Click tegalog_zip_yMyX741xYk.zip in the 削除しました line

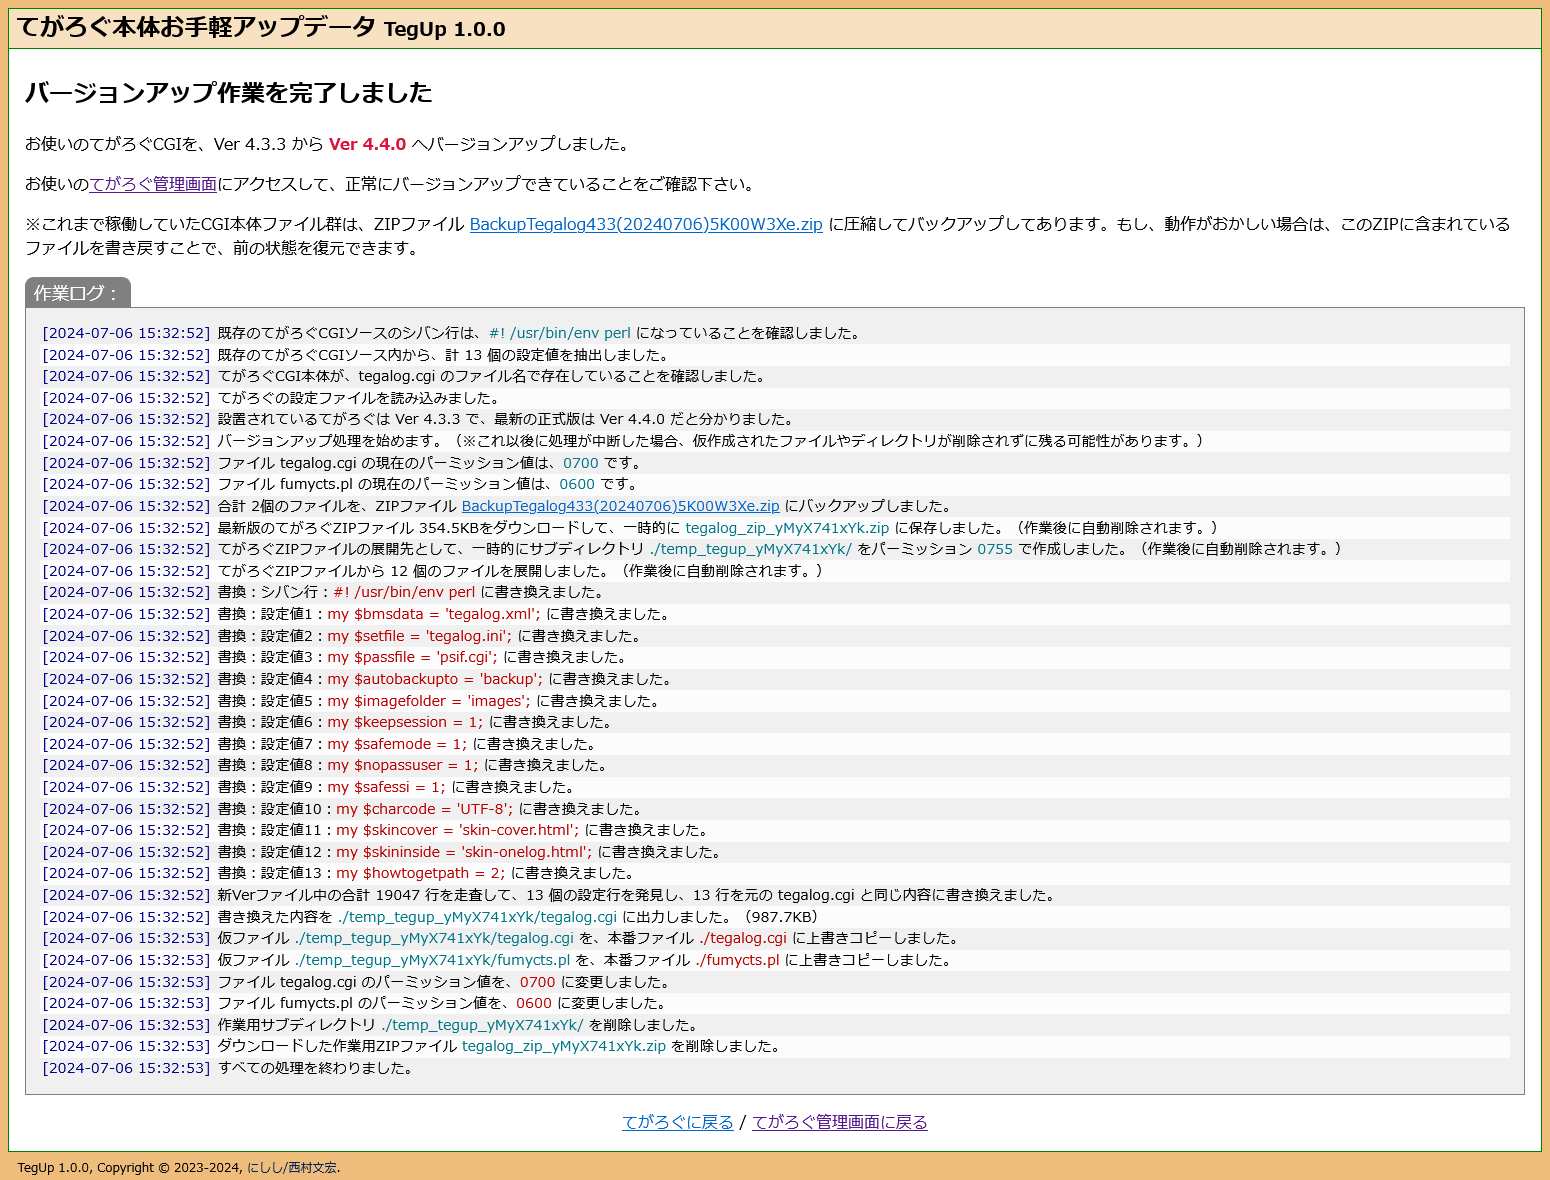564,1046
